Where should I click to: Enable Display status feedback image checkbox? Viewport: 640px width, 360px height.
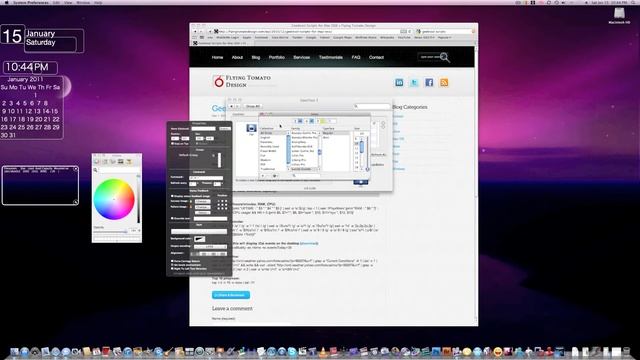(x=172, y=196)
